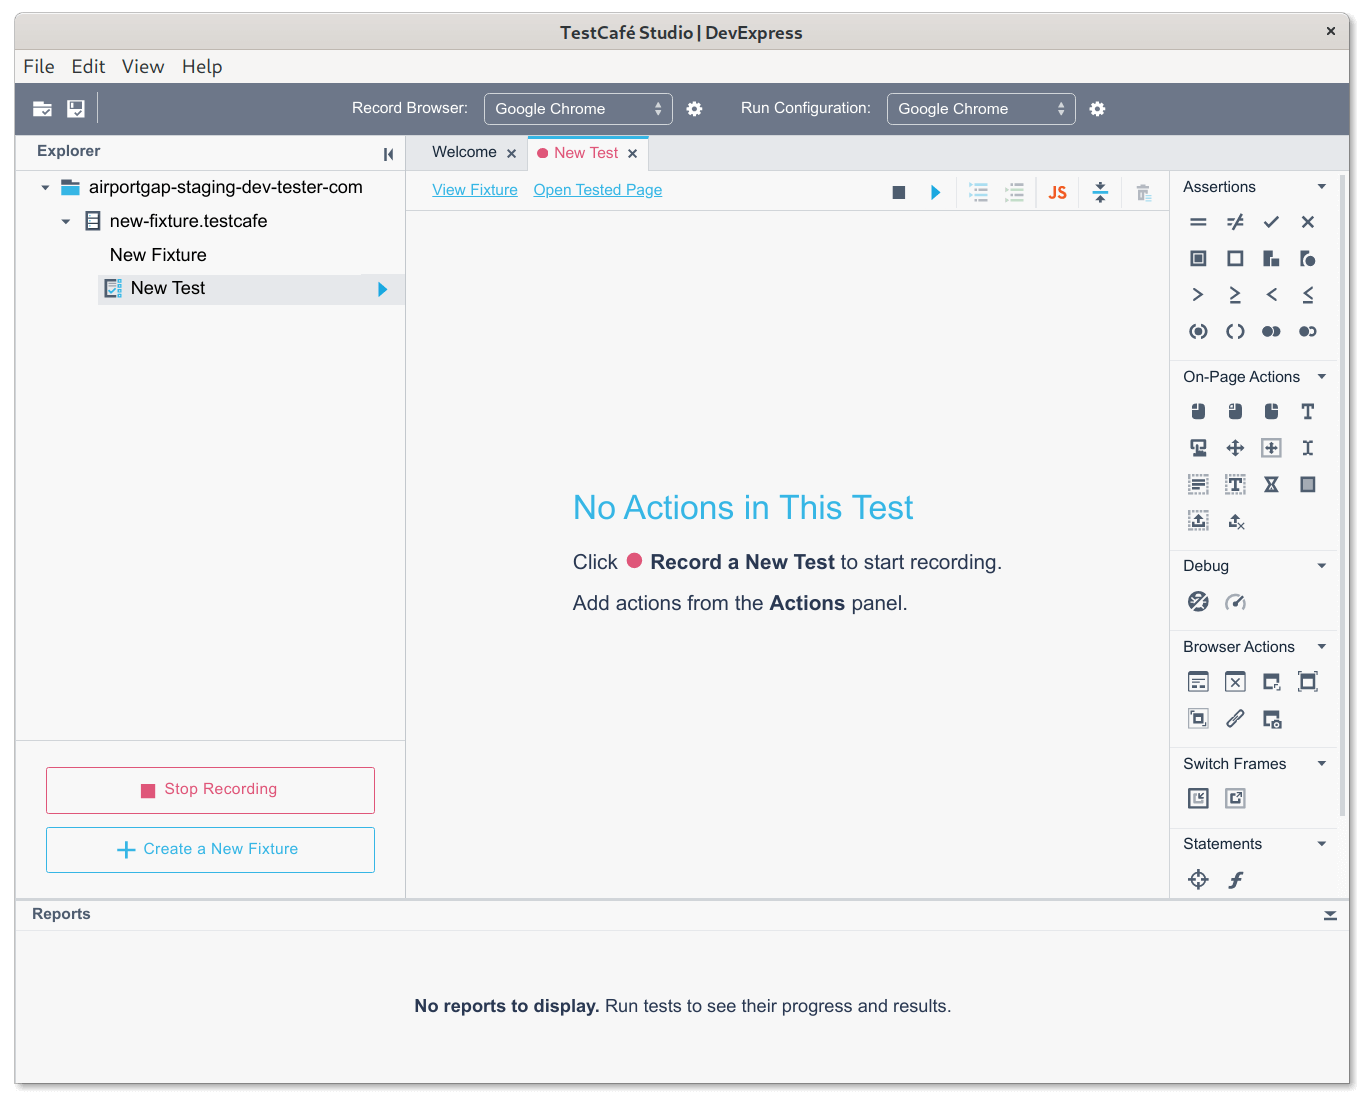Screen dimensions: 1368x1102
Task: Select New Fixture in the Explorer tree
Action: click(158, 255)
